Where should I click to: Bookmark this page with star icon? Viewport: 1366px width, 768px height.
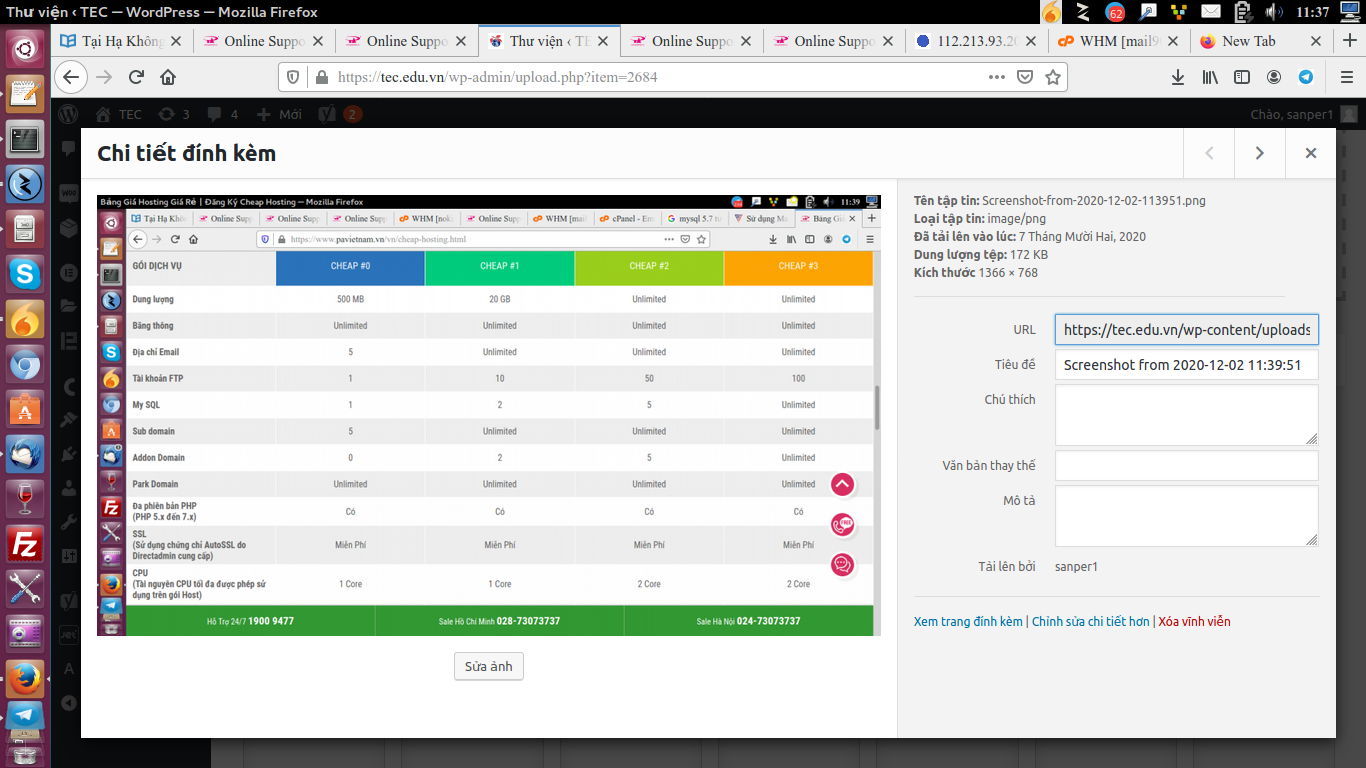1052,77
